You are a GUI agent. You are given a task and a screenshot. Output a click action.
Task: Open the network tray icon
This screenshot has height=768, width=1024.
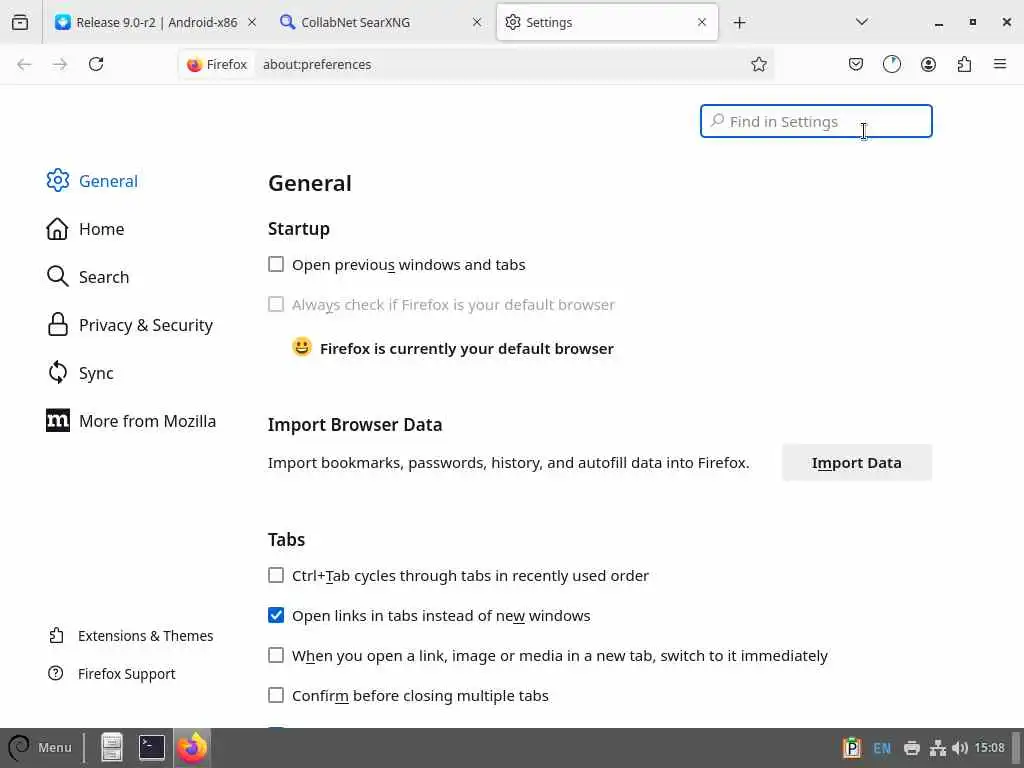[x=938, y=748]
